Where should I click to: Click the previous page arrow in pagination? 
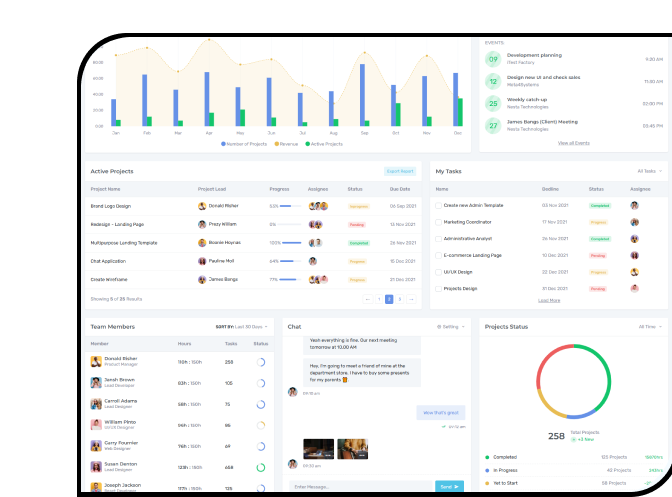[x=367, y=299]
